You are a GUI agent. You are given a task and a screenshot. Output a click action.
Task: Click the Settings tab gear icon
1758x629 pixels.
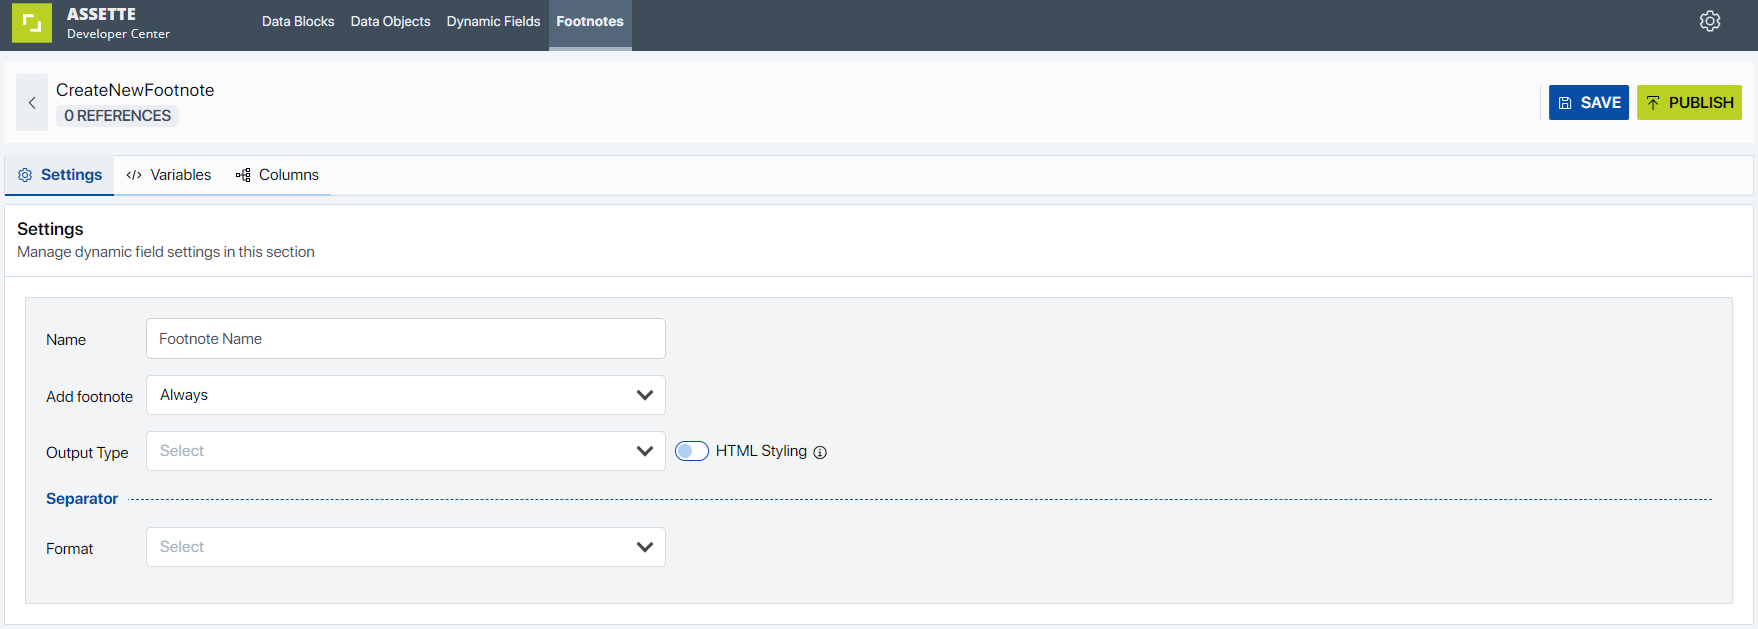tap(25, 175)
